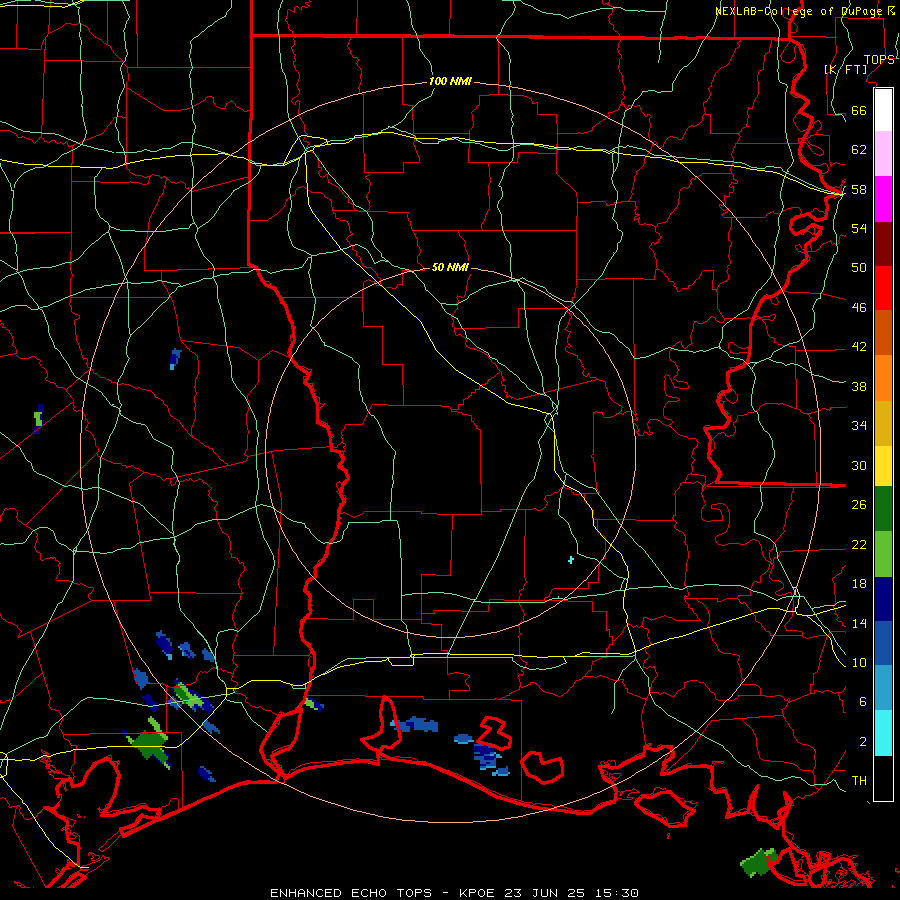This screenshot has height=900, width=900.
Task: Click the burnt orange 46 kft swatch
Action: click(883, 332)
